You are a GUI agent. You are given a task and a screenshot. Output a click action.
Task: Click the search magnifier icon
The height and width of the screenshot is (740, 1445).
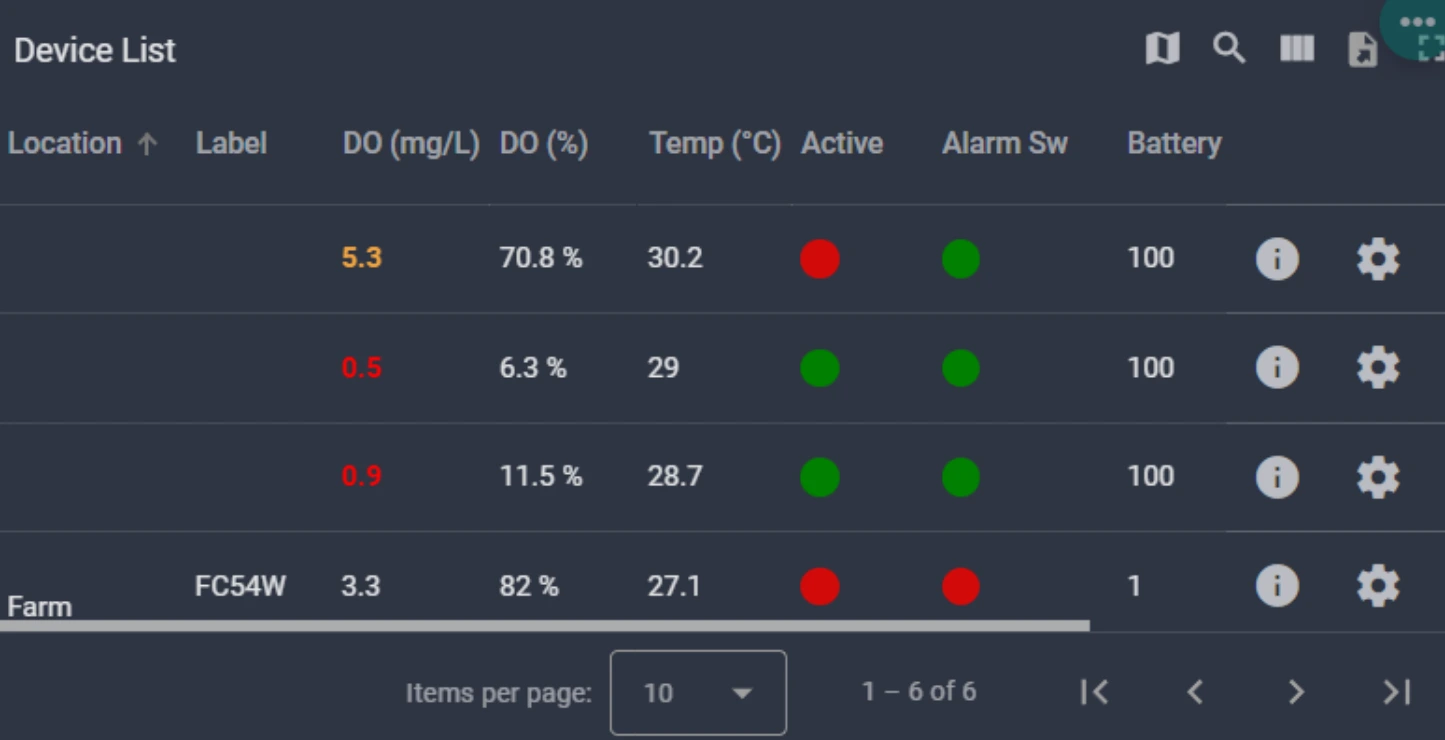click(1229, 48)
